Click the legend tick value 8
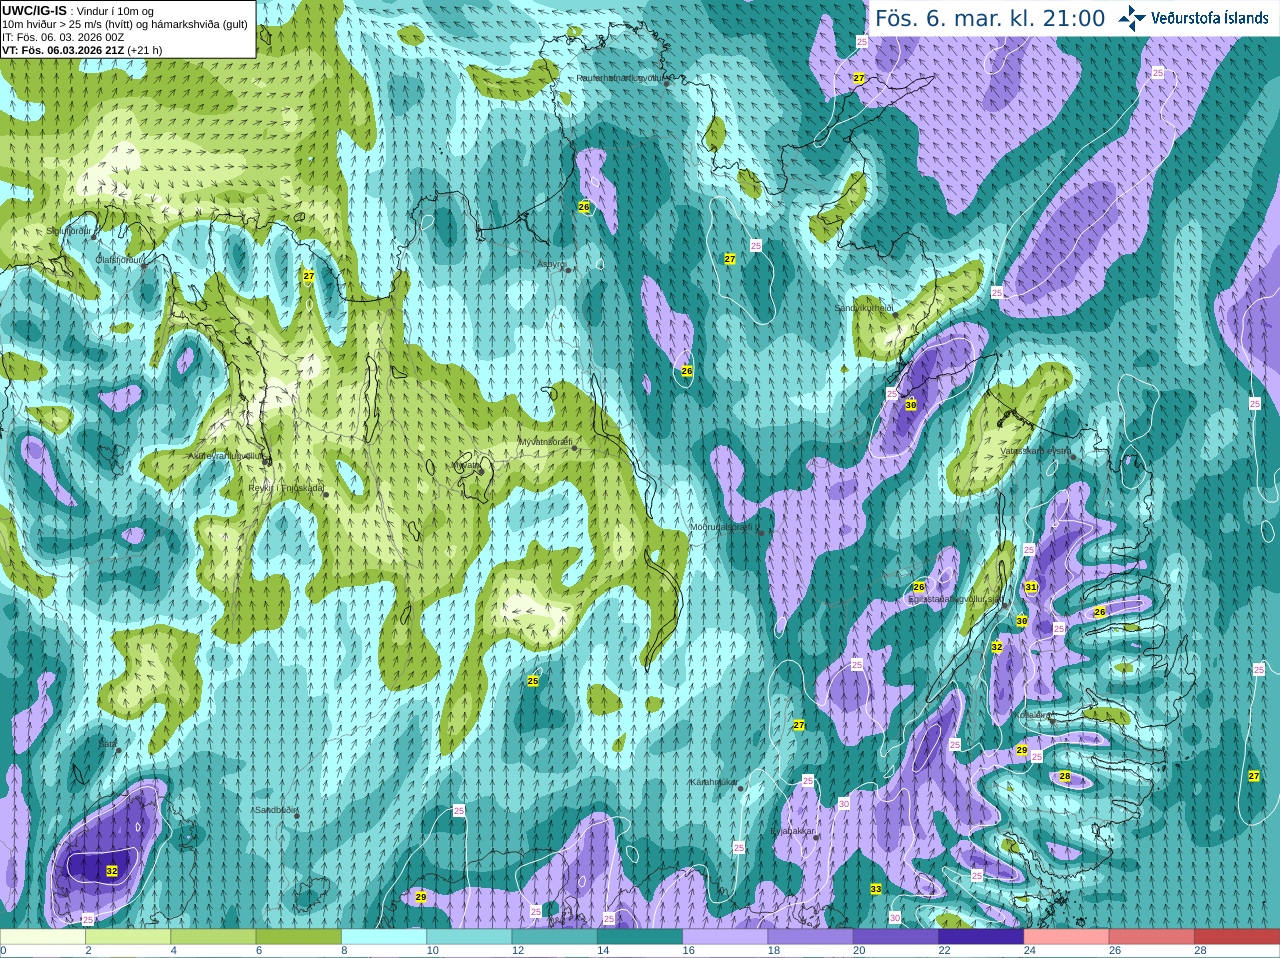The height and width of the screenshot is (958, 1280). pyautogui.click(x=344, y=951)
